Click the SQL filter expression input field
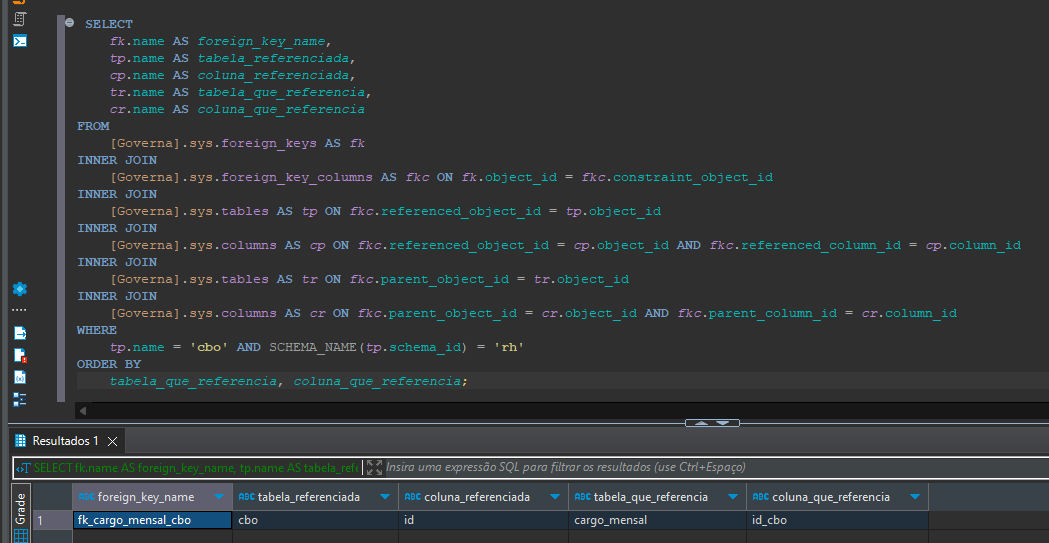This screenshot has height=543, width=1049. (716, 467)
